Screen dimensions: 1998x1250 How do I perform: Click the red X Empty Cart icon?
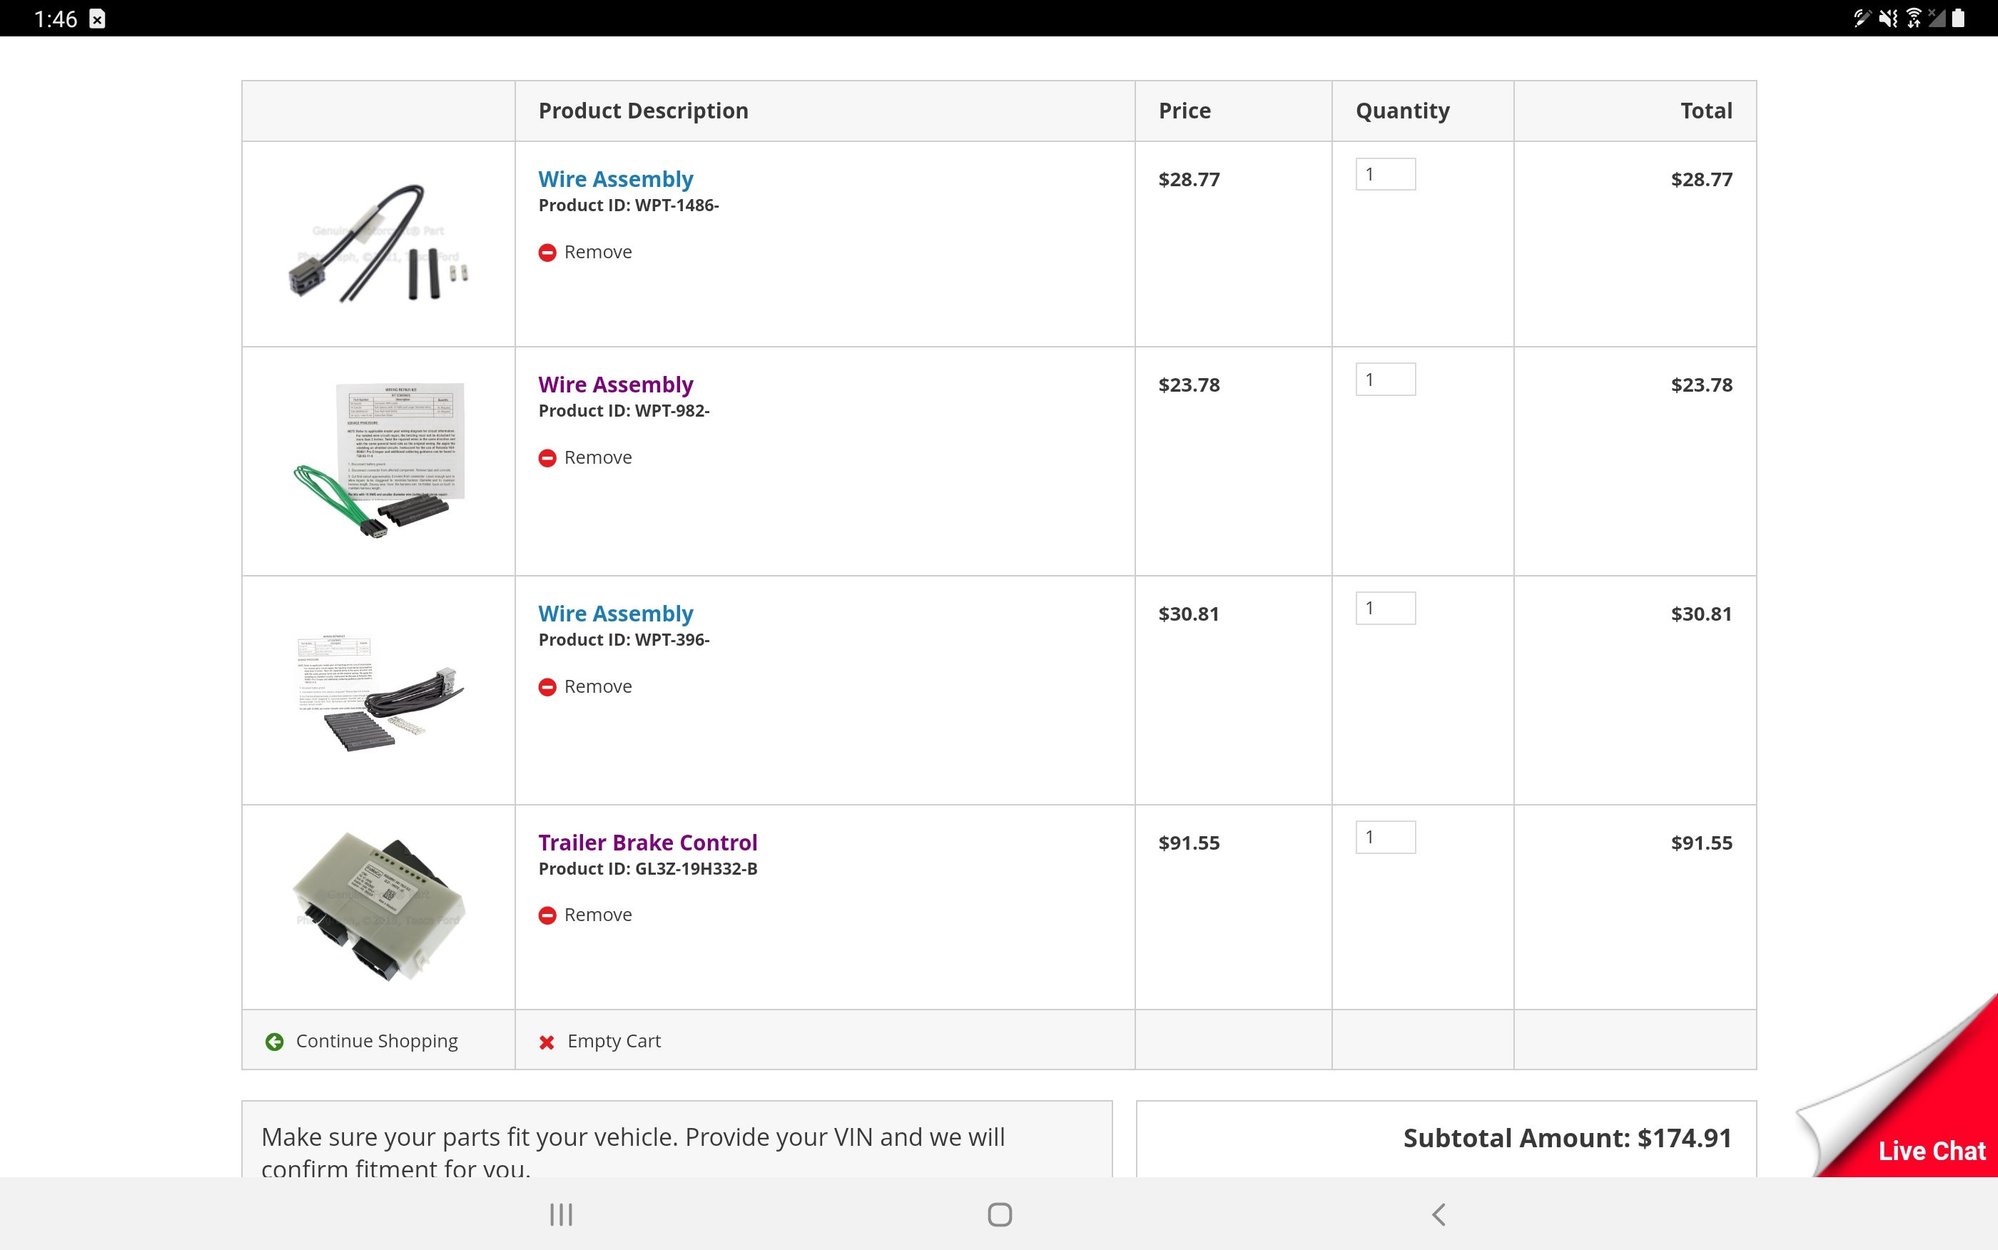click(546, 1042)
